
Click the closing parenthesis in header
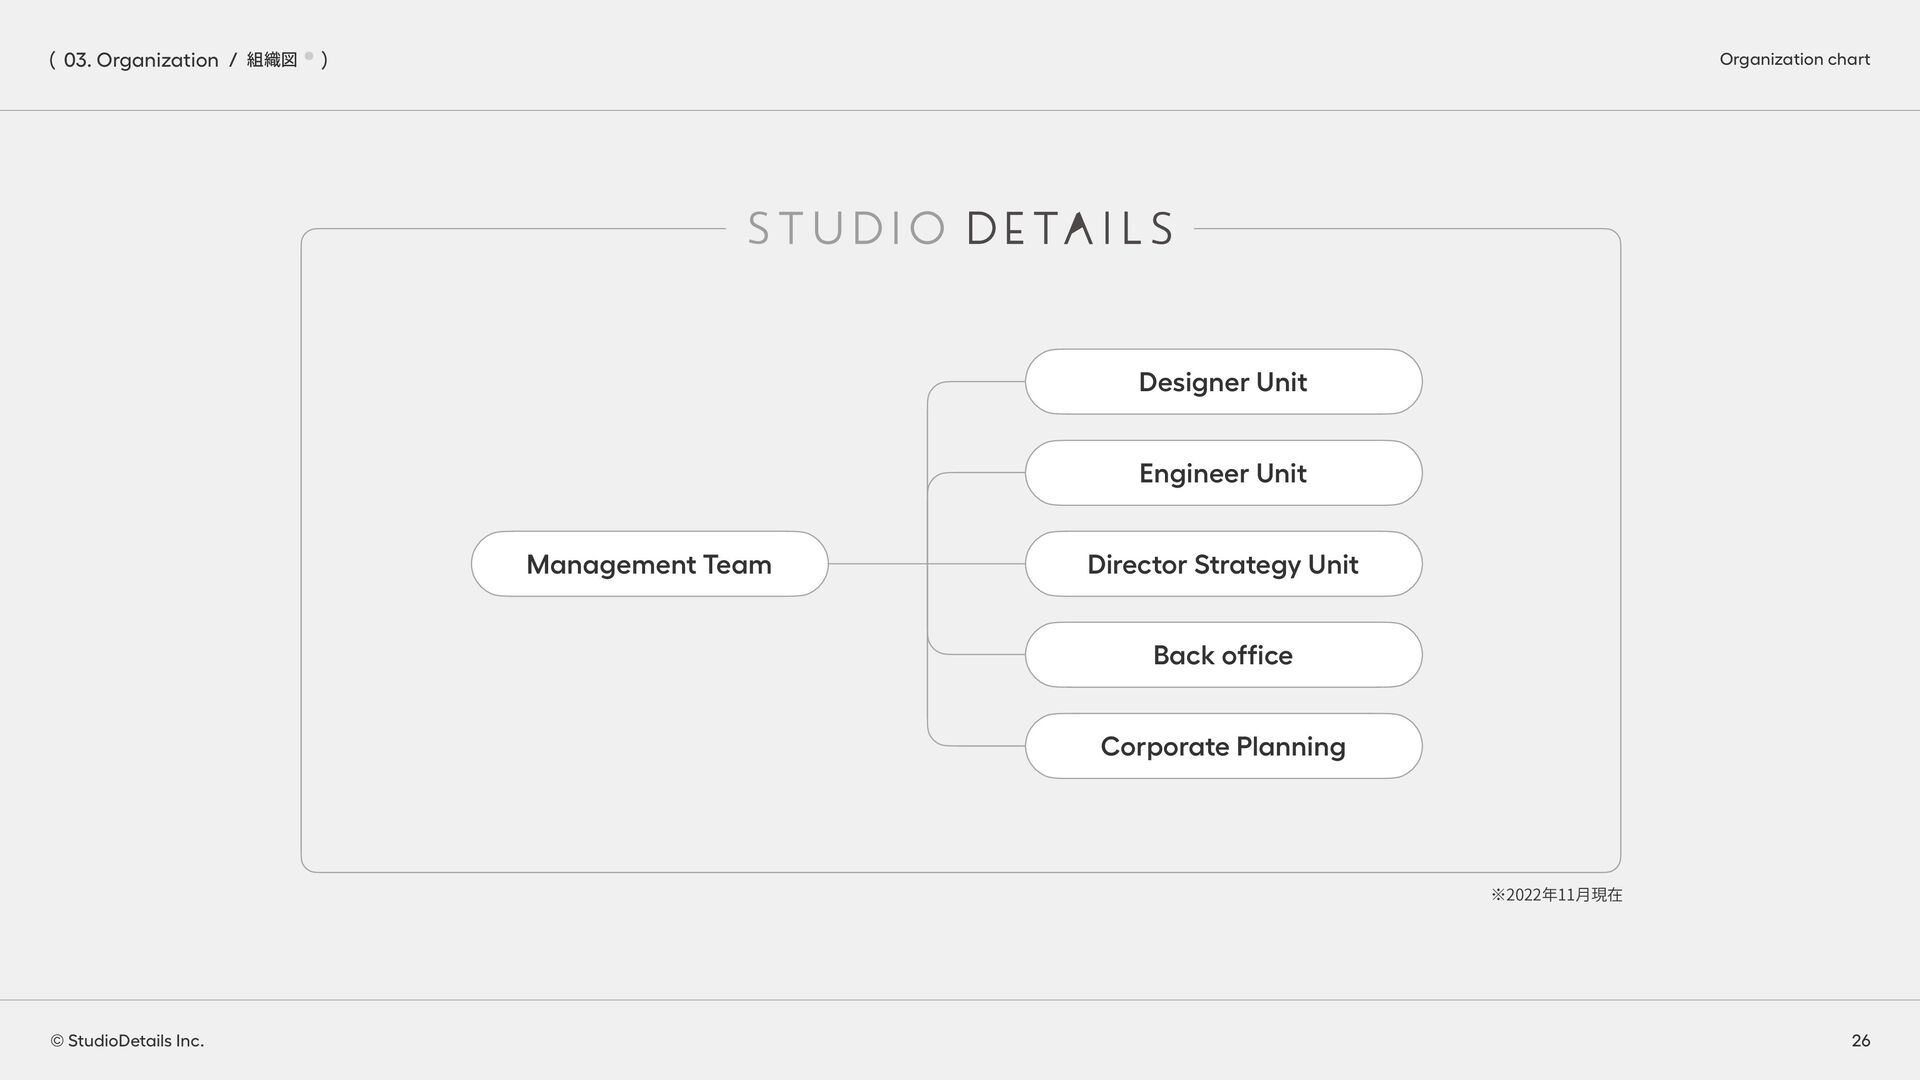click(325, 60)
